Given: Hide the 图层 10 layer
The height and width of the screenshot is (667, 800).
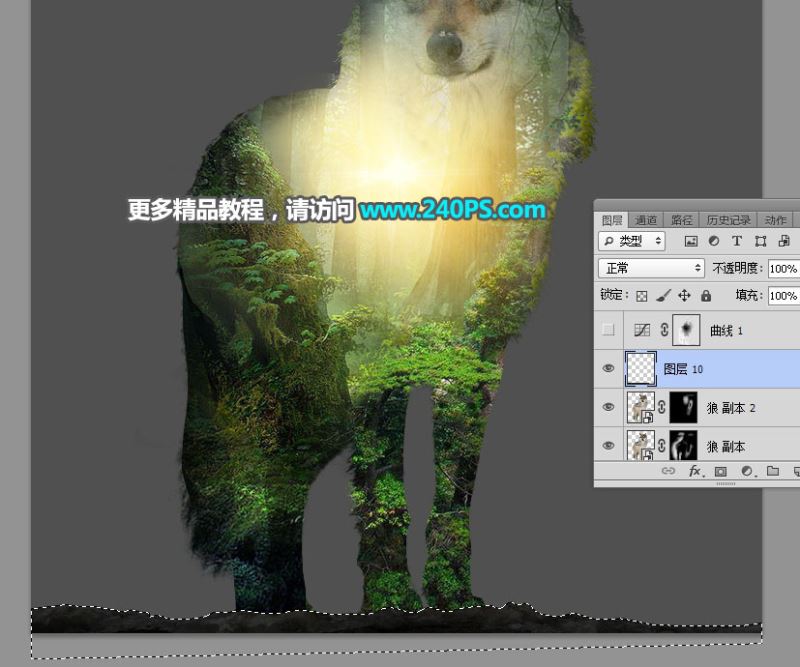Looking at the screenshot, I should (x=608, y=368).
